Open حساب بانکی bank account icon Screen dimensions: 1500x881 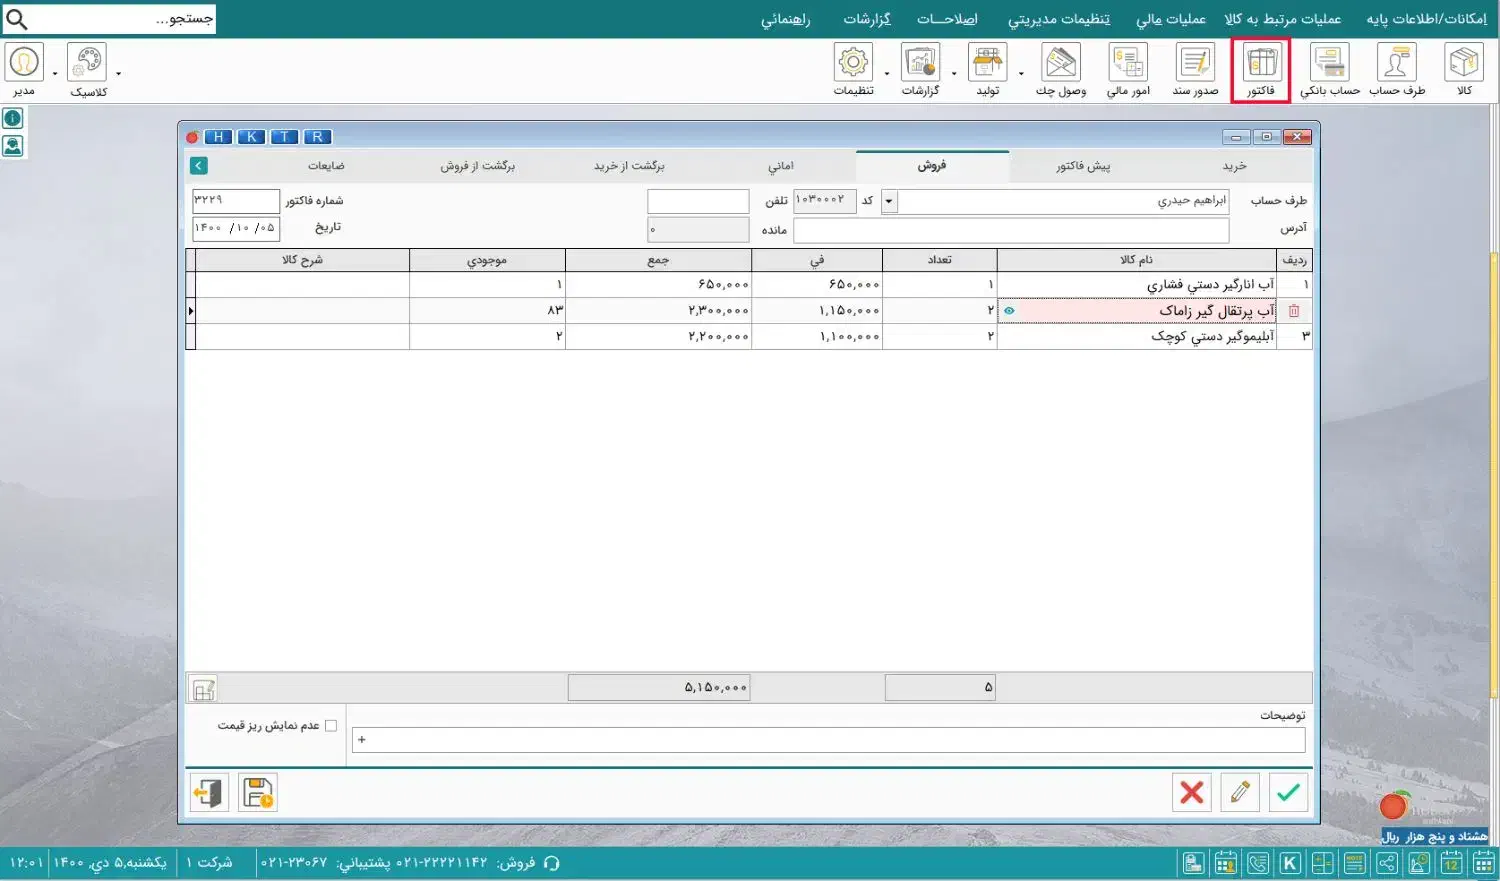point(1329,64)
